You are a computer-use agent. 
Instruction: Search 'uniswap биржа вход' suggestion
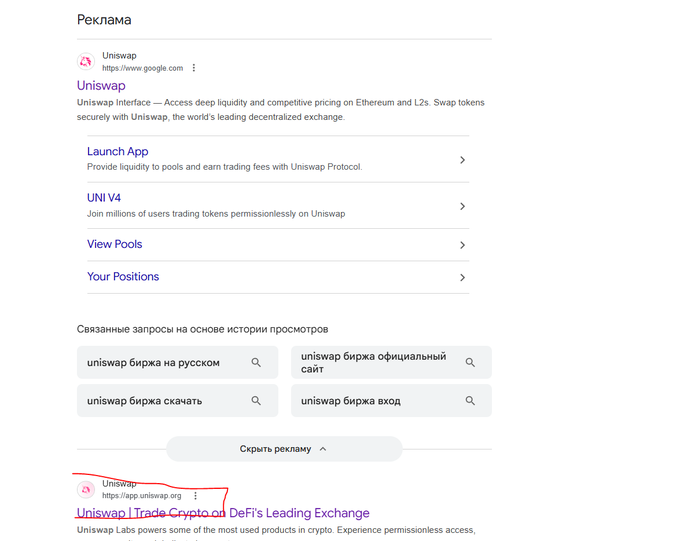point(391,400)
